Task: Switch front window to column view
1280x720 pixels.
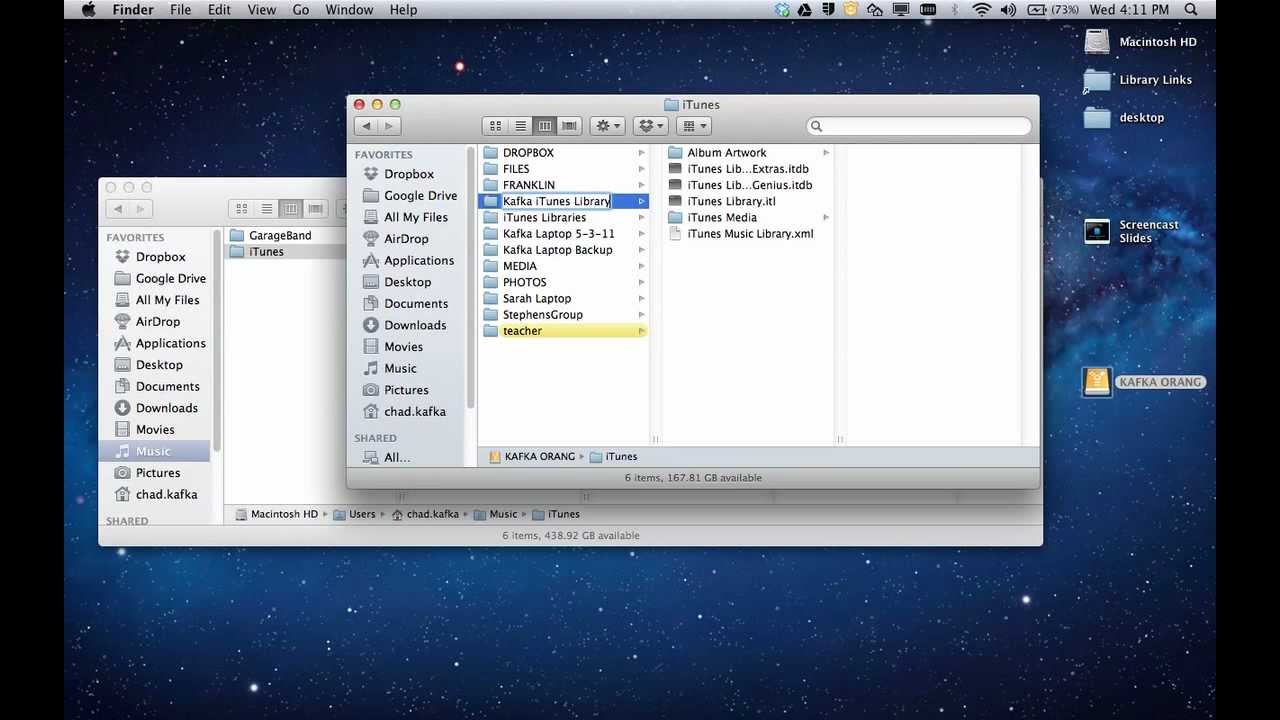Action: click(545, 126)
